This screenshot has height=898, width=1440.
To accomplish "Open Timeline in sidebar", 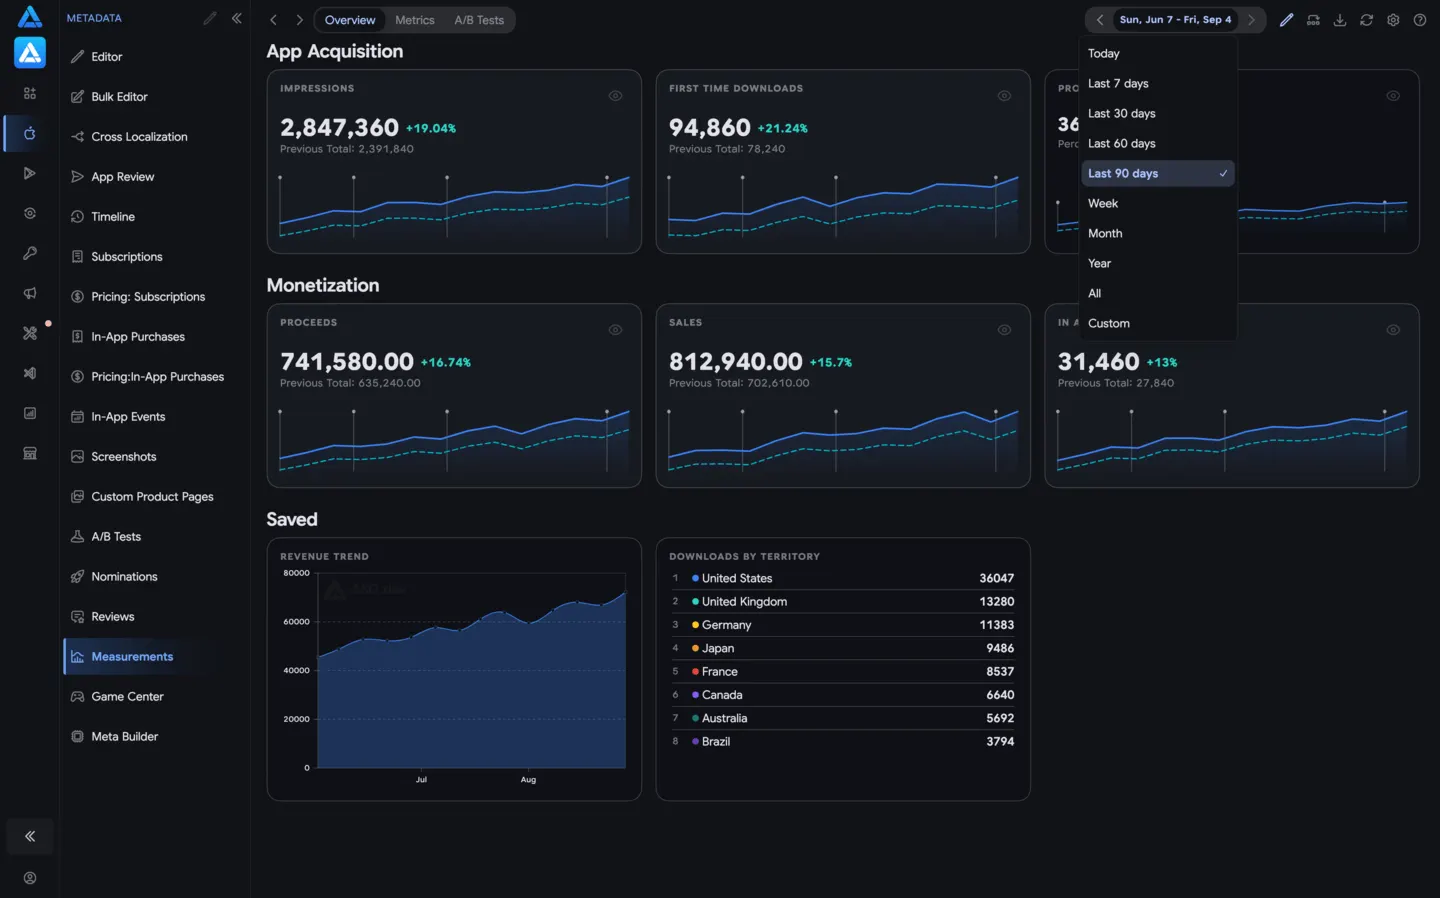I will coord(153,217).
